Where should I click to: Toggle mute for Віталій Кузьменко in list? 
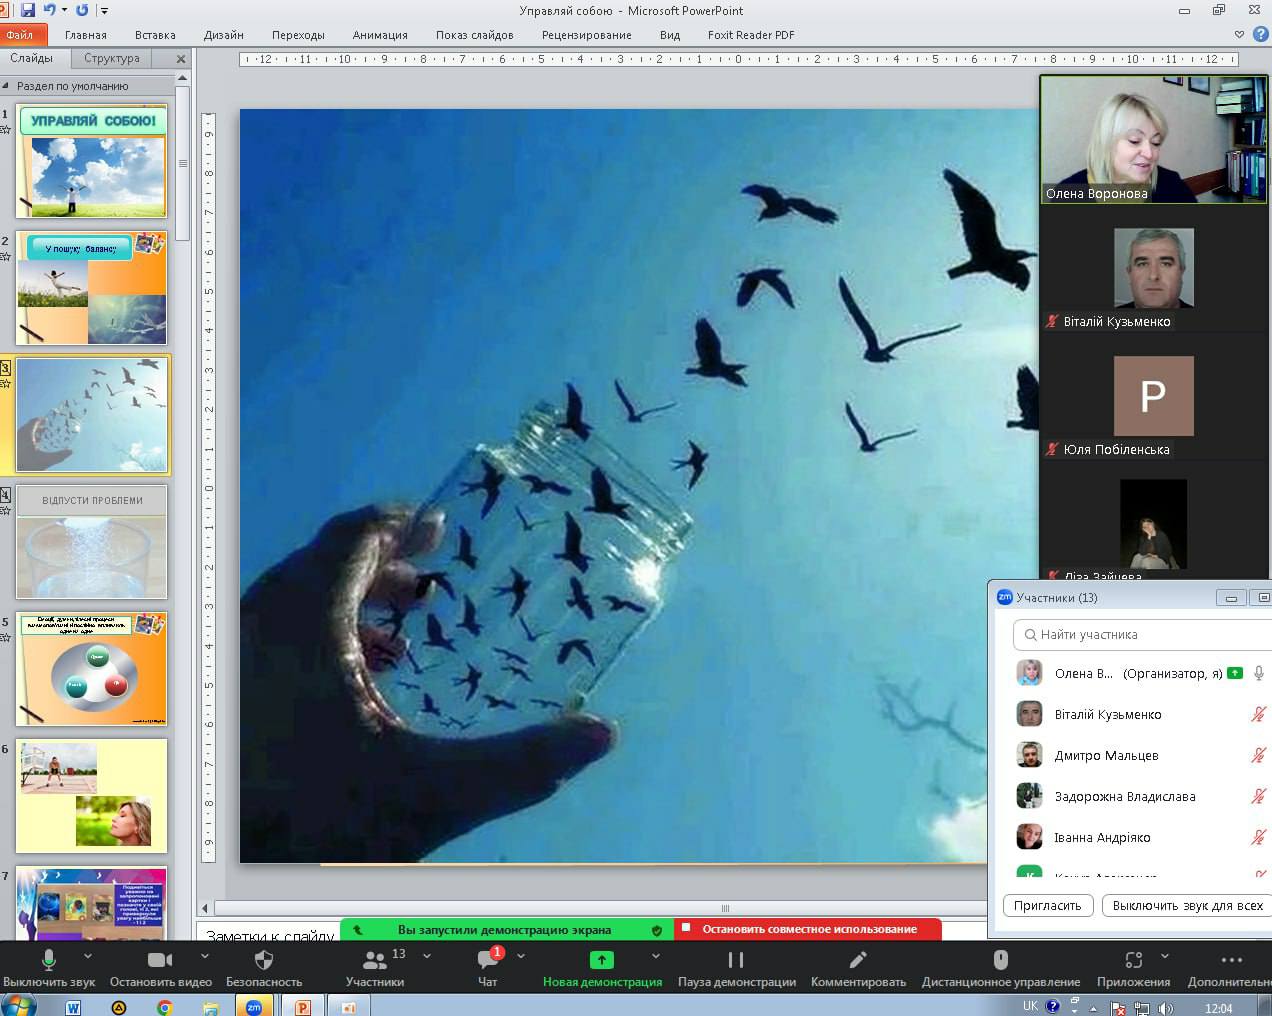pos(1258,714)
